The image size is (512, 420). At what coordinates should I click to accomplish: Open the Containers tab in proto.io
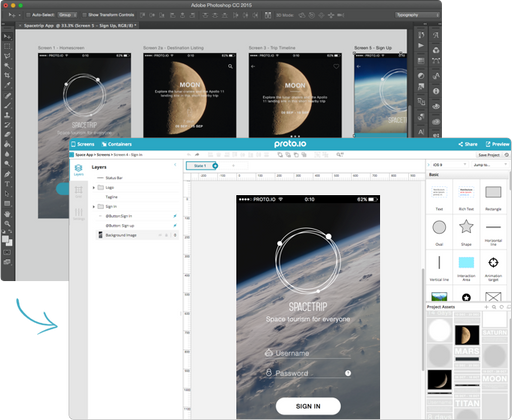(117, 144)
